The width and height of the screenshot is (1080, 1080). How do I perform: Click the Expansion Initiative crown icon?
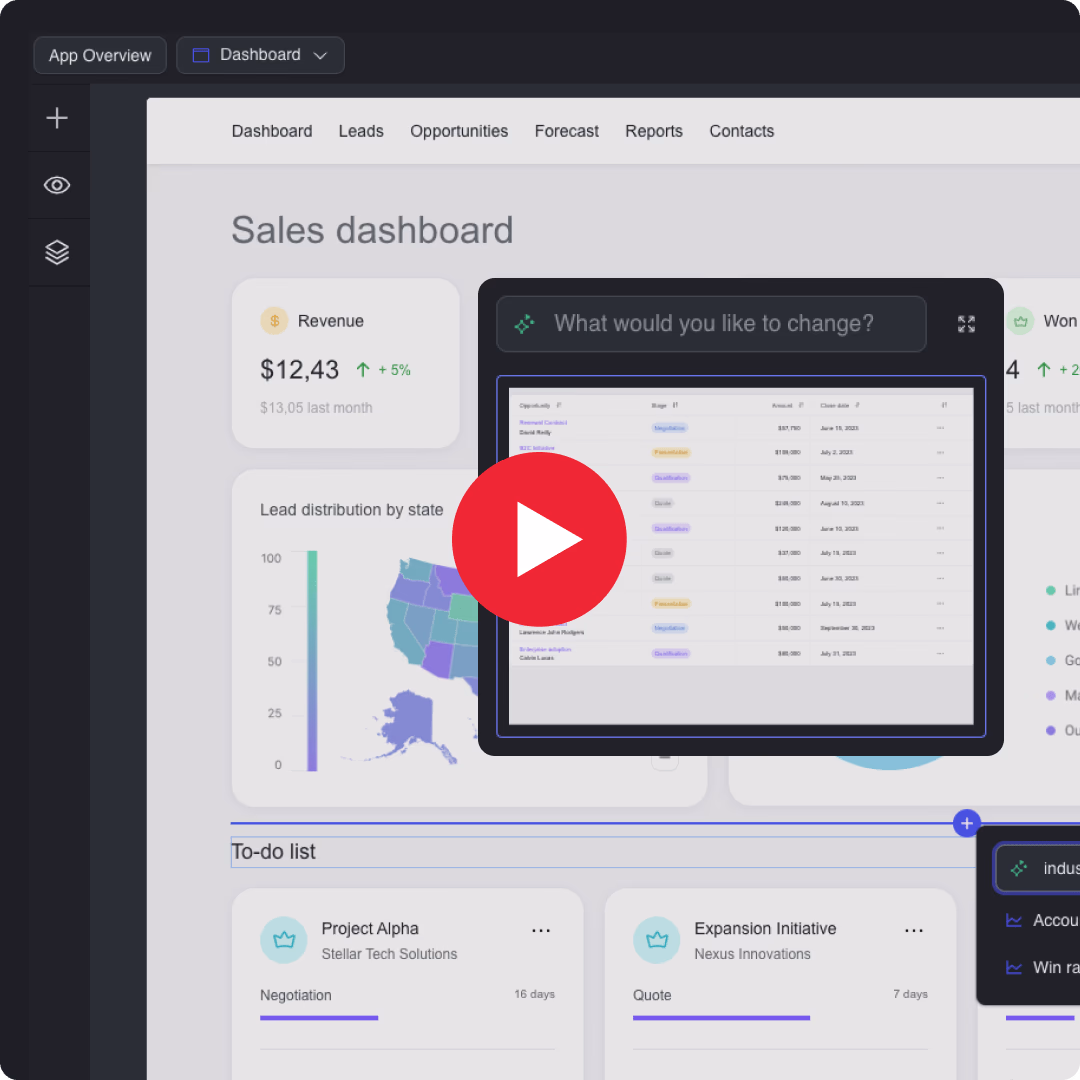click(657, 940)
